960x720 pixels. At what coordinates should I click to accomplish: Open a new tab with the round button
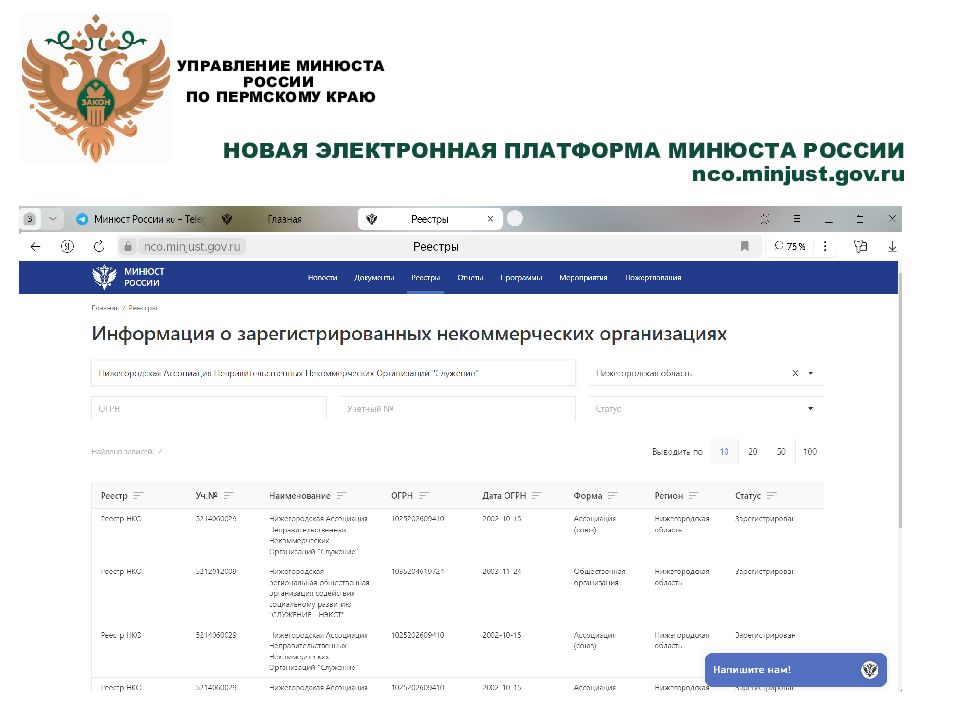point(515,219)
